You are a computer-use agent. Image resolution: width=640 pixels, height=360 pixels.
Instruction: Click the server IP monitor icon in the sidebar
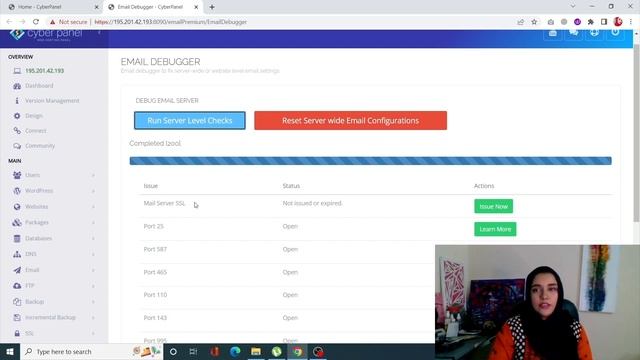[x=17, y=71]
